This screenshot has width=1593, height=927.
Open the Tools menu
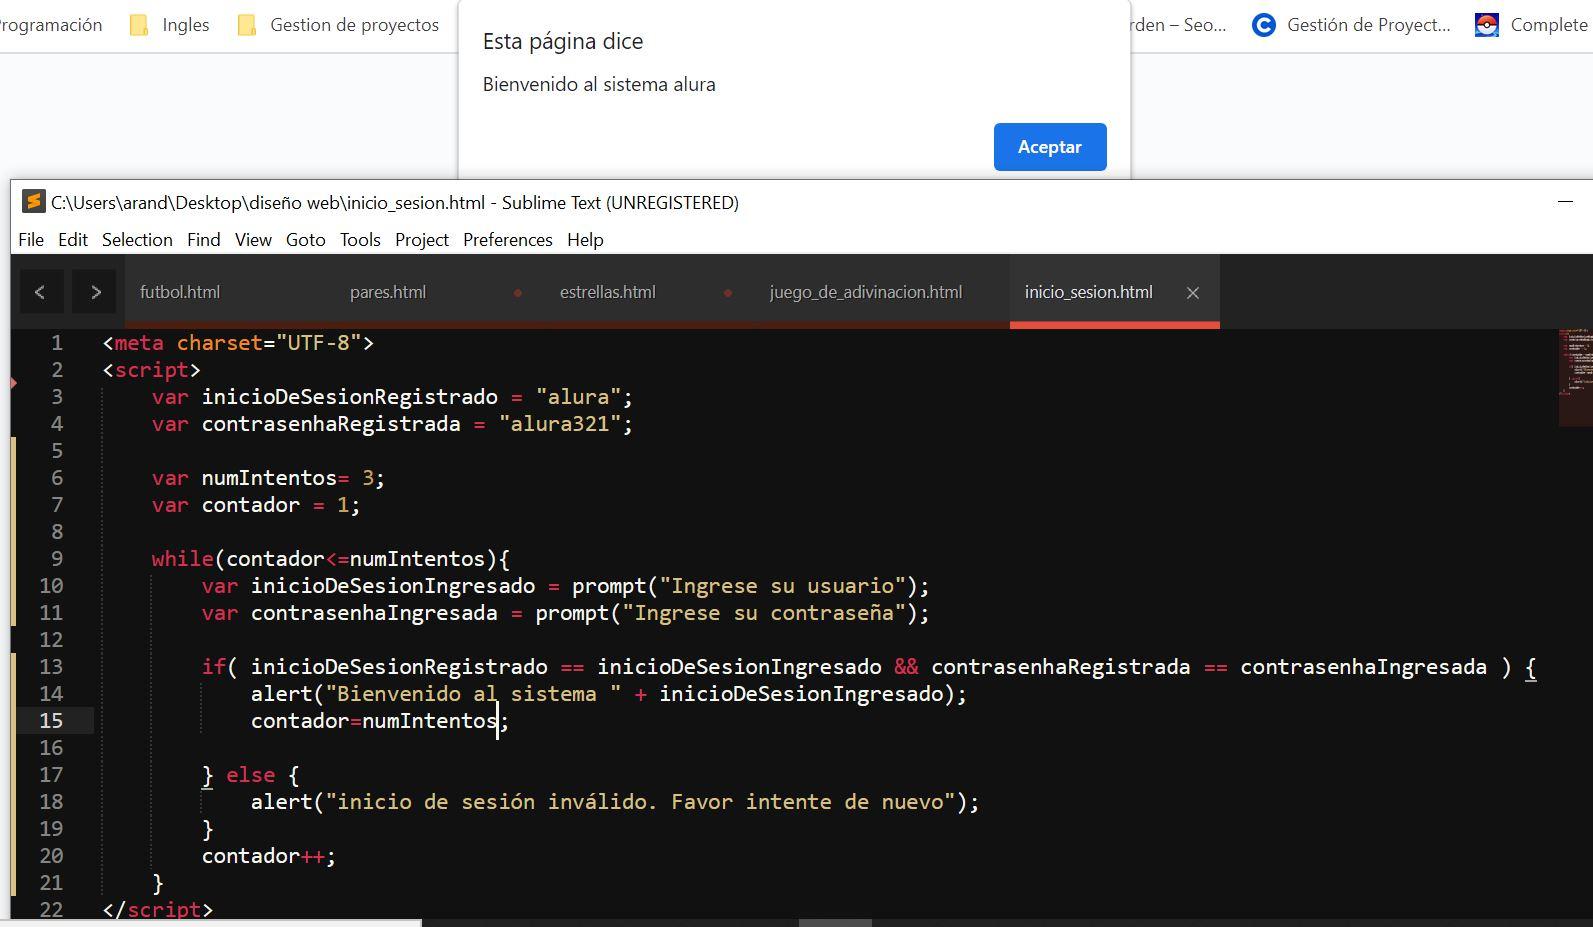[x=360, y=240]
